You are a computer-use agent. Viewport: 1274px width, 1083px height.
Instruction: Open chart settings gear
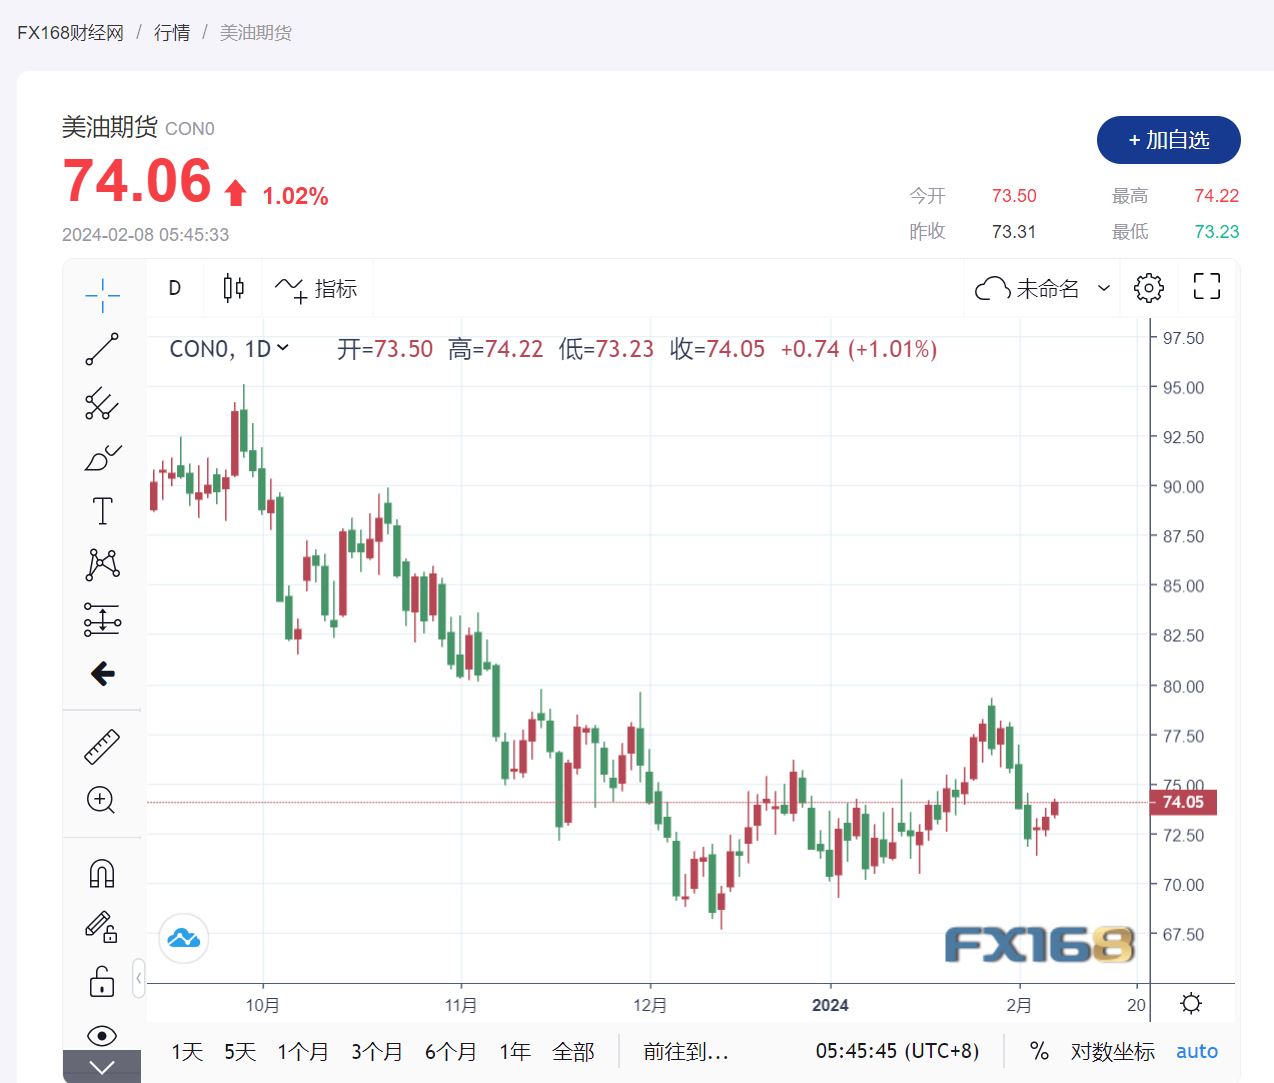click(x=1149, y=288)
